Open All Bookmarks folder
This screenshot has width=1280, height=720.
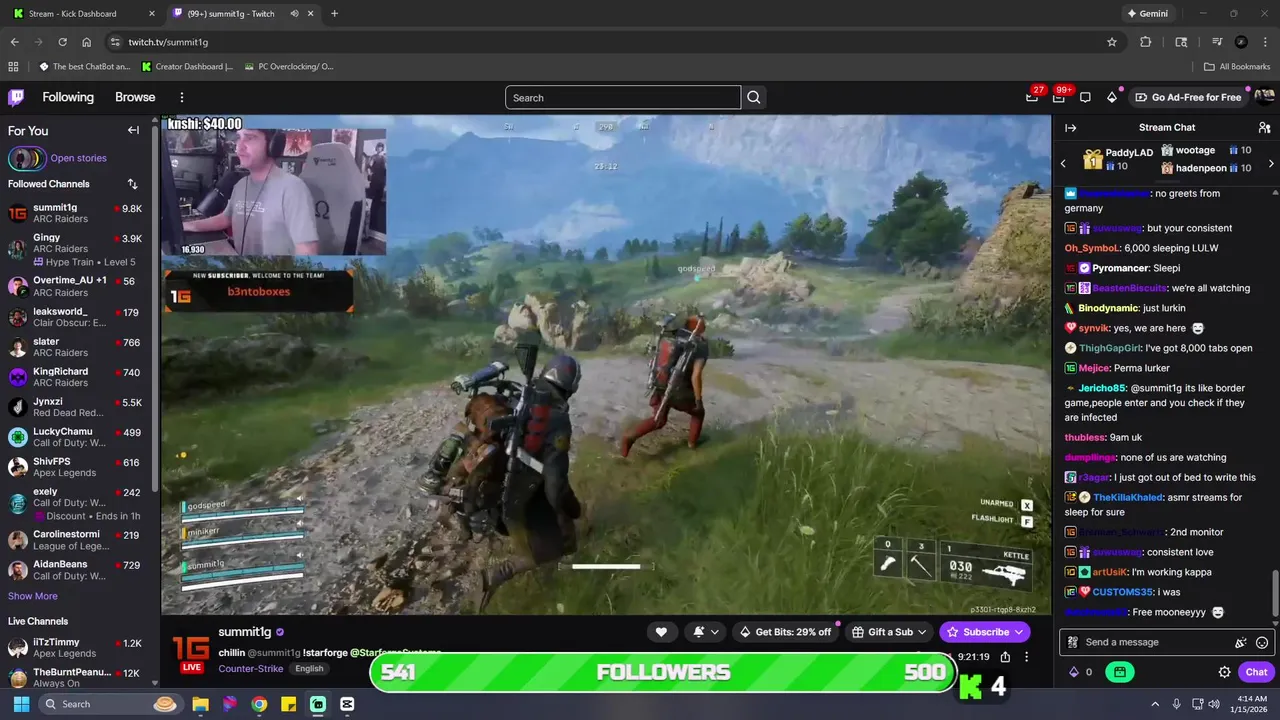(1237, 67)
